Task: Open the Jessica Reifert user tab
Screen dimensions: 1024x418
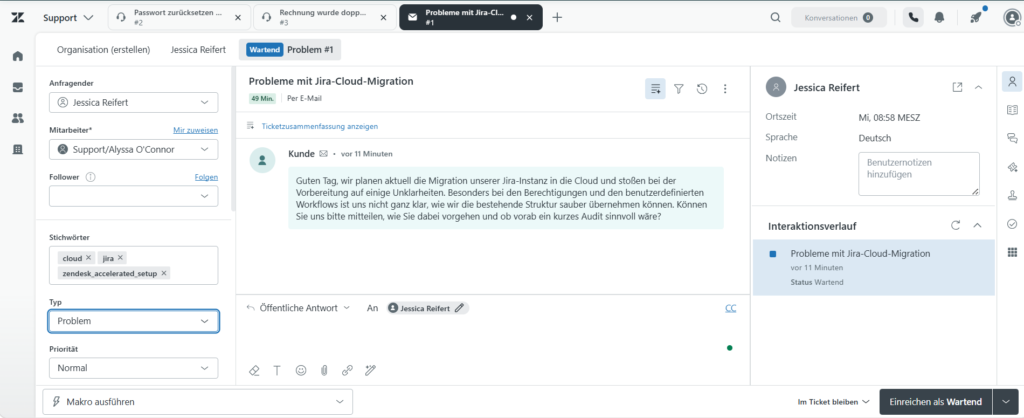Action: point(199,50)
